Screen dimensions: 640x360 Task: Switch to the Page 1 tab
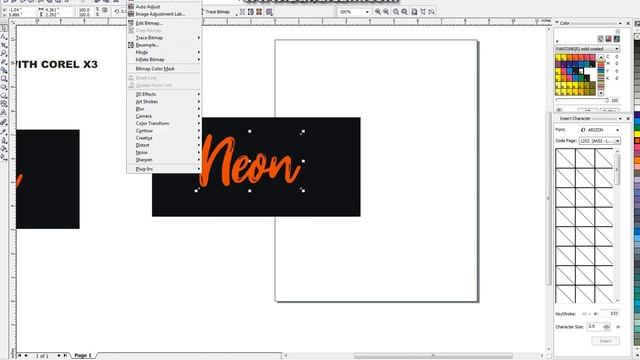pyautogui.click(x=83, y=356)
